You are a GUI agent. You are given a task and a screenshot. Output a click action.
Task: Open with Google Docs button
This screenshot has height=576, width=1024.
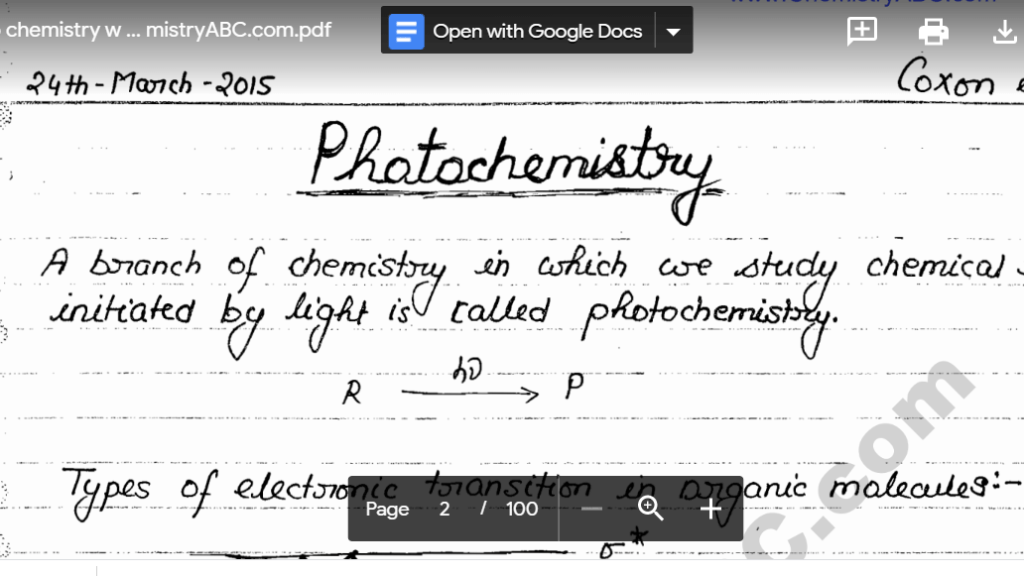tap(518, 31)
